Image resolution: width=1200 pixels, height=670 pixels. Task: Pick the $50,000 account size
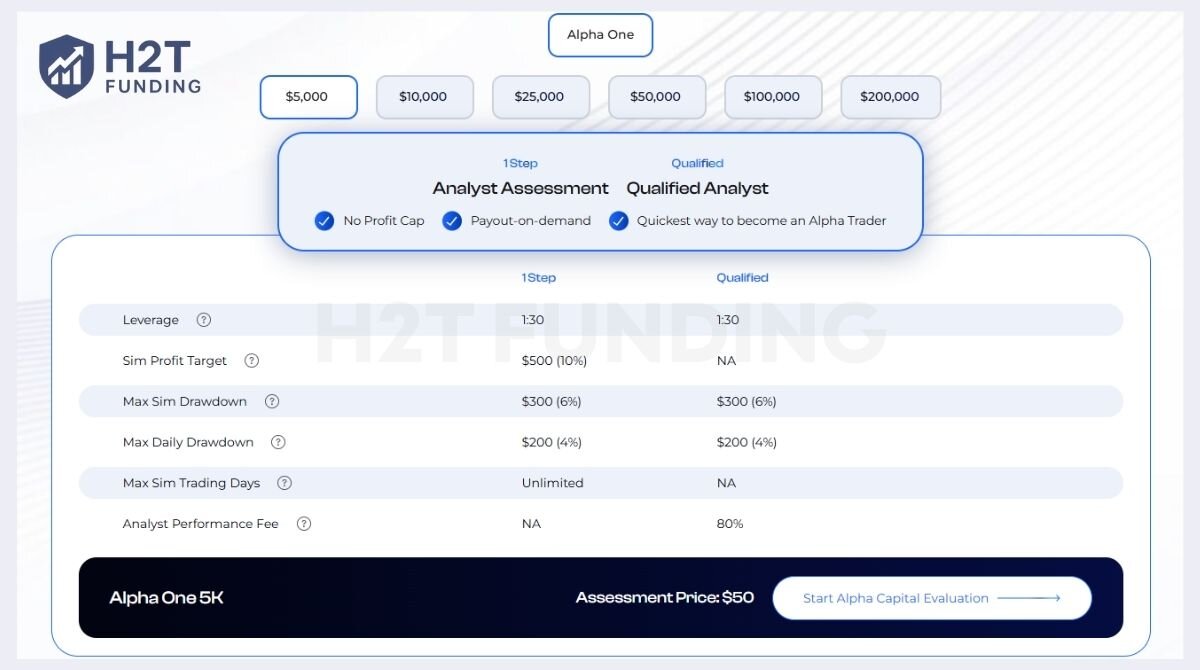coord(656,97)
